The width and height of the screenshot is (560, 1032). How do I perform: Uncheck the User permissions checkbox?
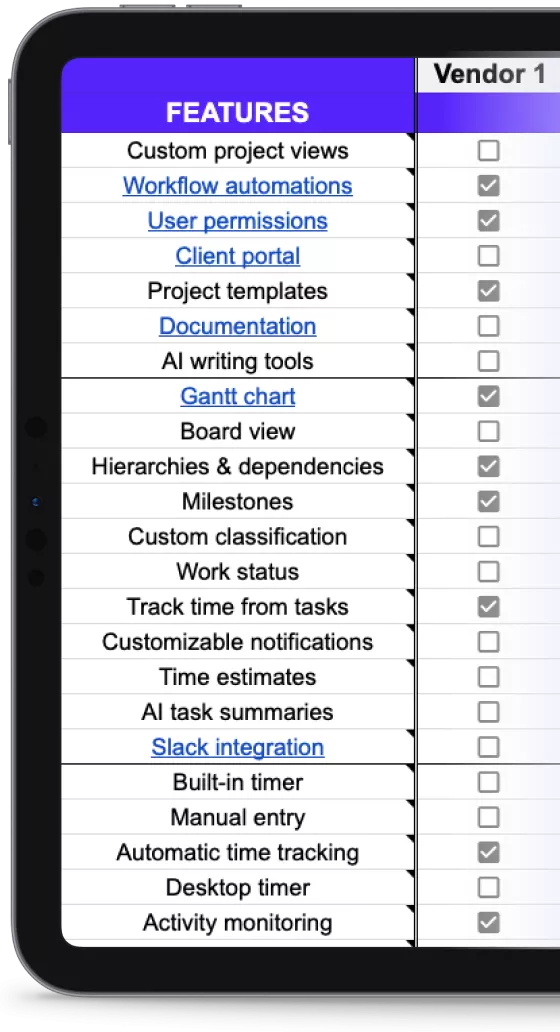(488, 220)
